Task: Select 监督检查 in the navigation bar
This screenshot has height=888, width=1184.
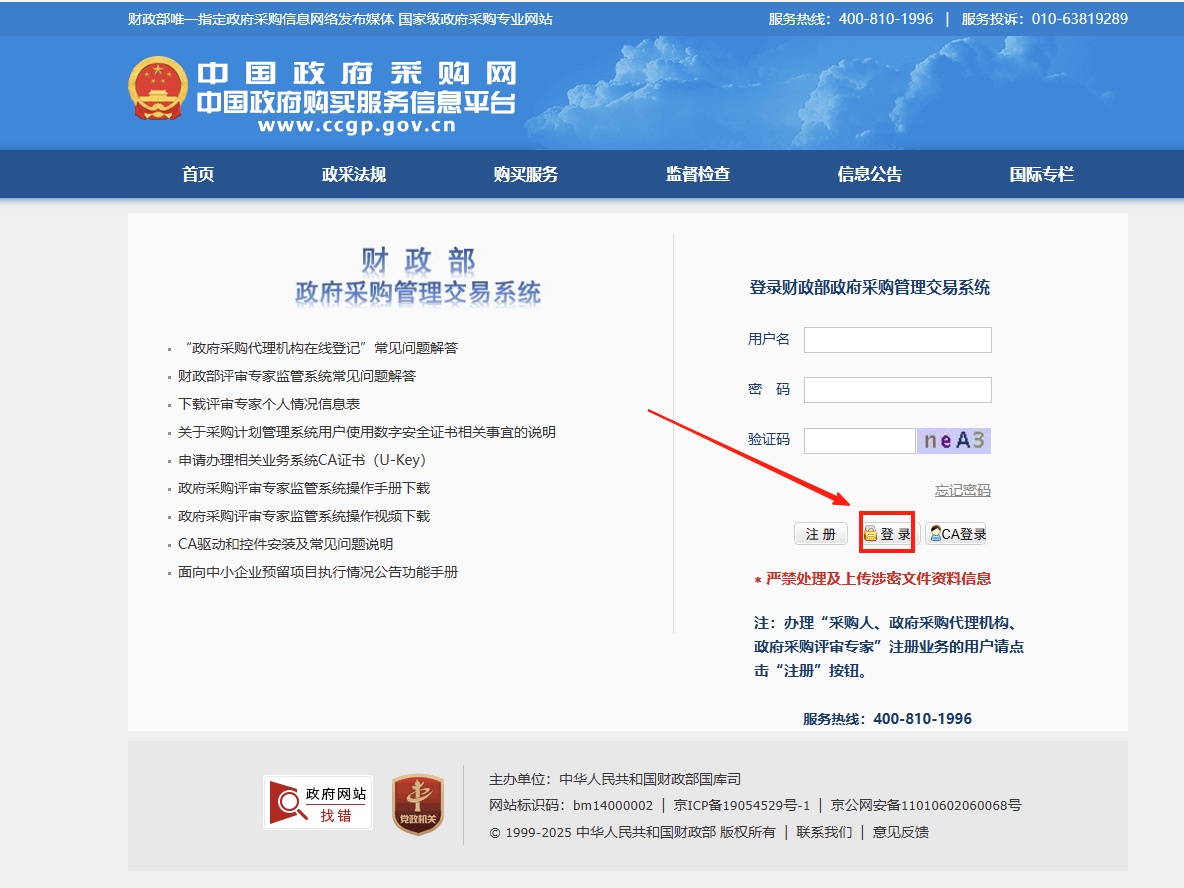Action: [698, 174]
